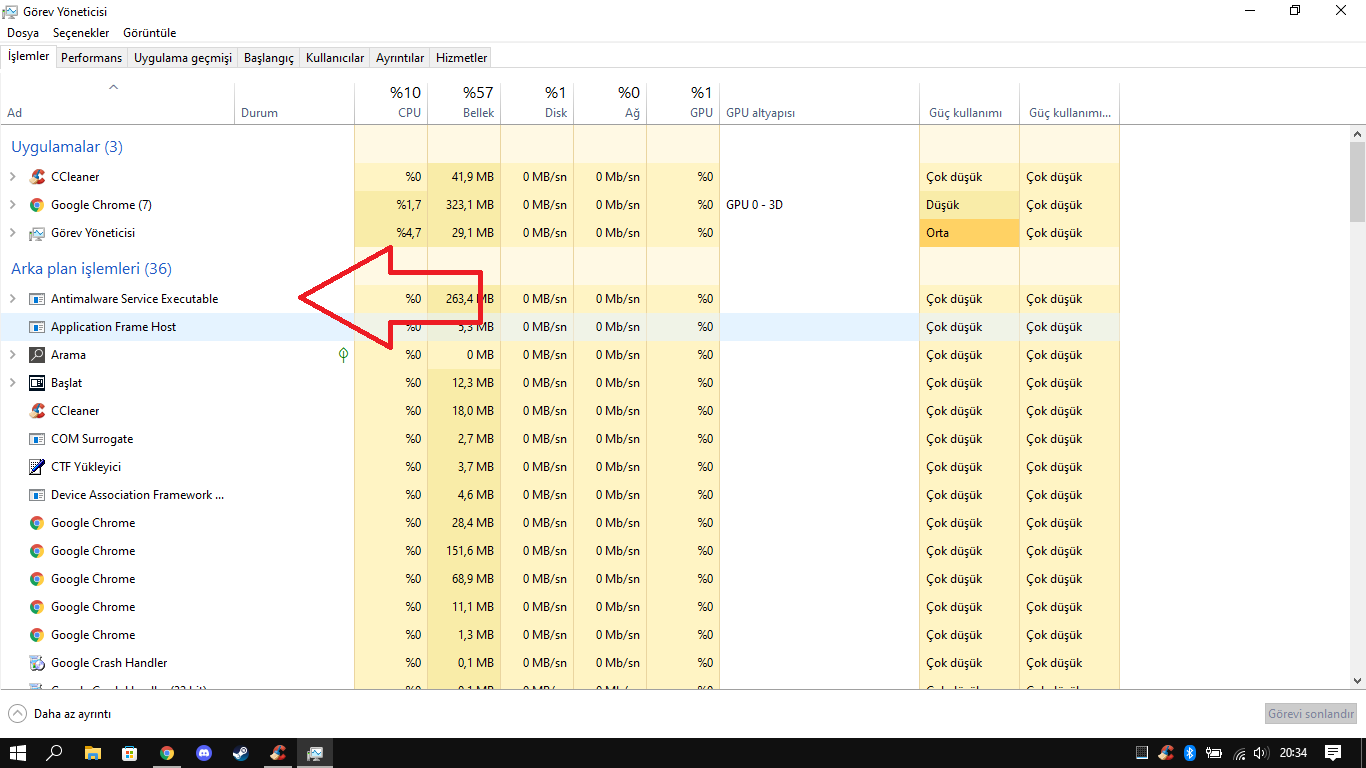Select the COM Surrogate process name
Screen dimensions: 1366x768
92,439
